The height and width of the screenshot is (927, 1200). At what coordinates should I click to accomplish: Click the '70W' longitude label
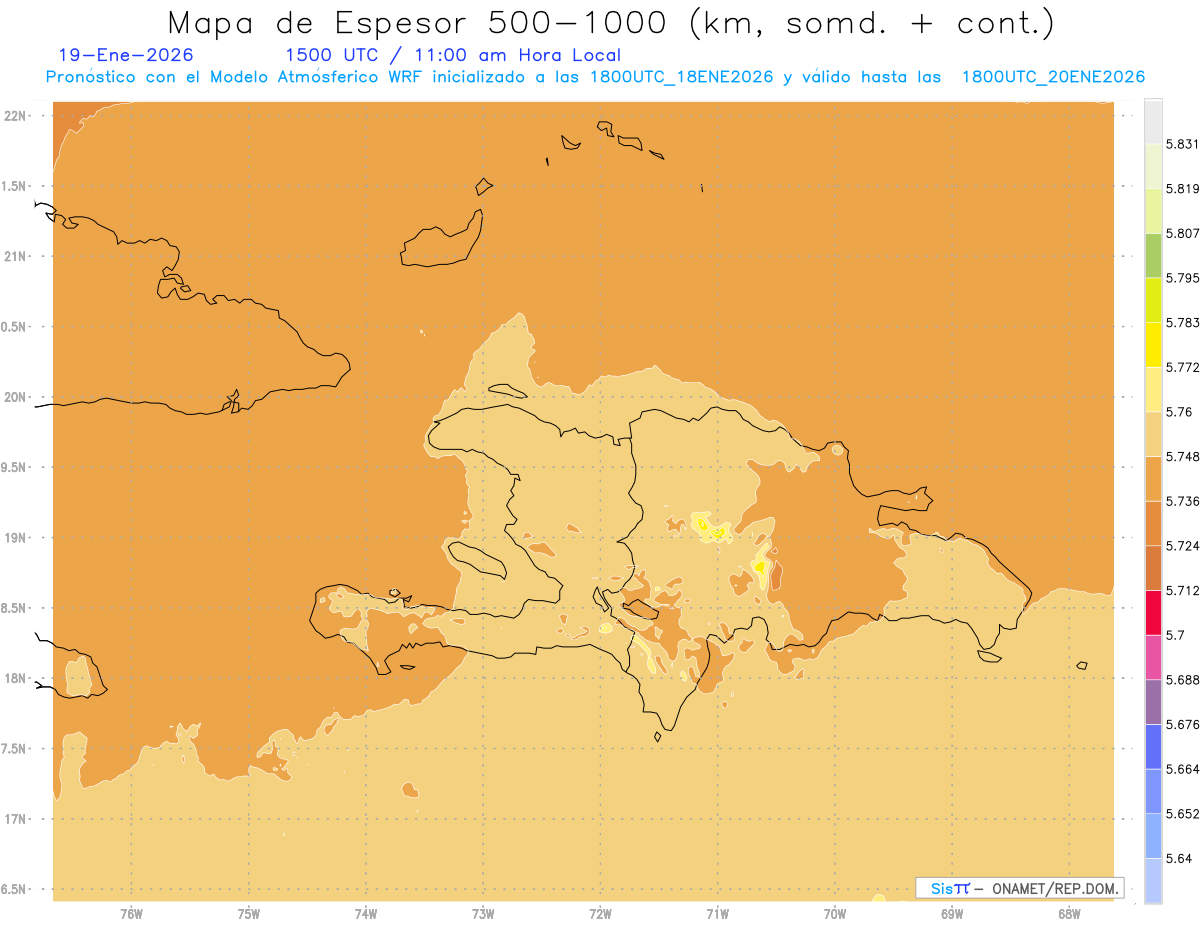click(835, 913)
